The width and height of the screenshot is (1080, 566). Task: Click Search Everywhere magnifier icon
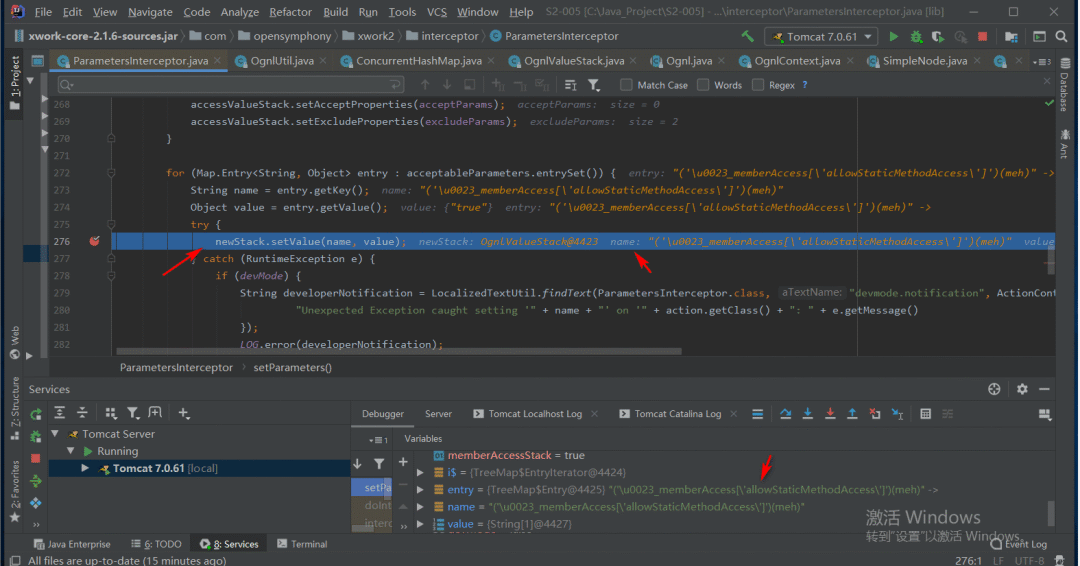coord(1061,36)
